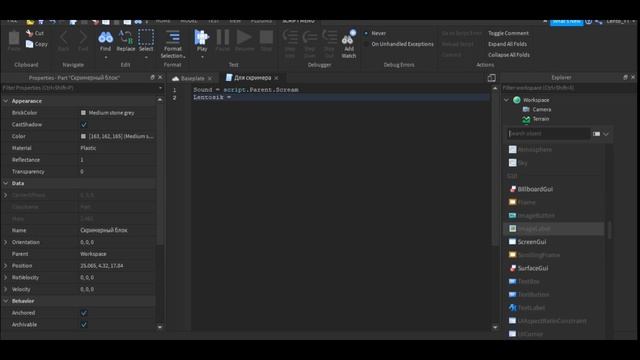Choose TextBox from the insert list

click(529, 281)
